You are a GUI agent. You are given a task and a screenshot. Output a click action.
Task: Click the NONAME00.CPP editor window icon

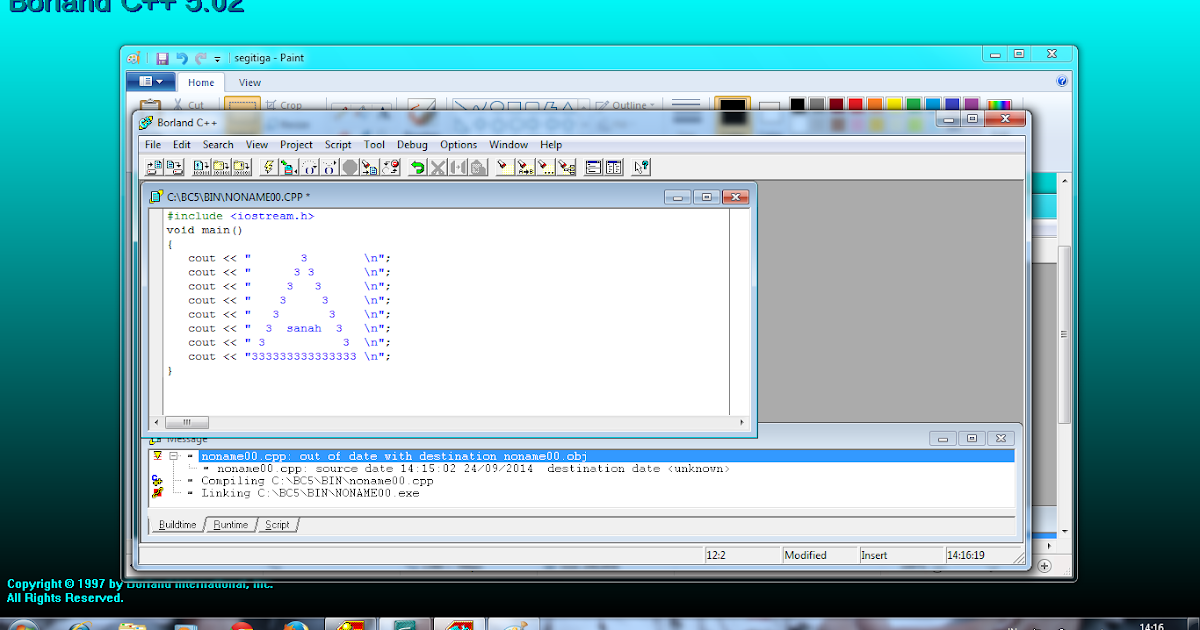point(157,197)
